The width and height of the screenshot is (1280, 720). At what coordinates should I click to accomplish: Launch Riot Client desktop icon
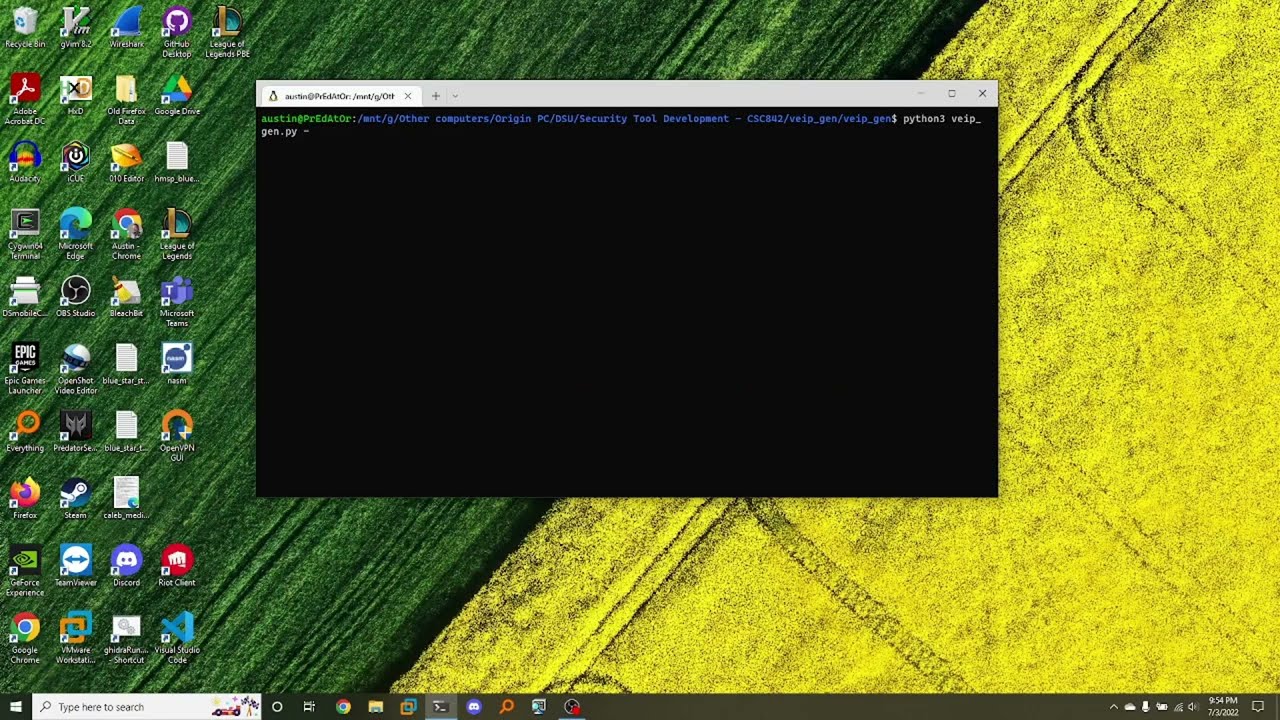[177, 566]
